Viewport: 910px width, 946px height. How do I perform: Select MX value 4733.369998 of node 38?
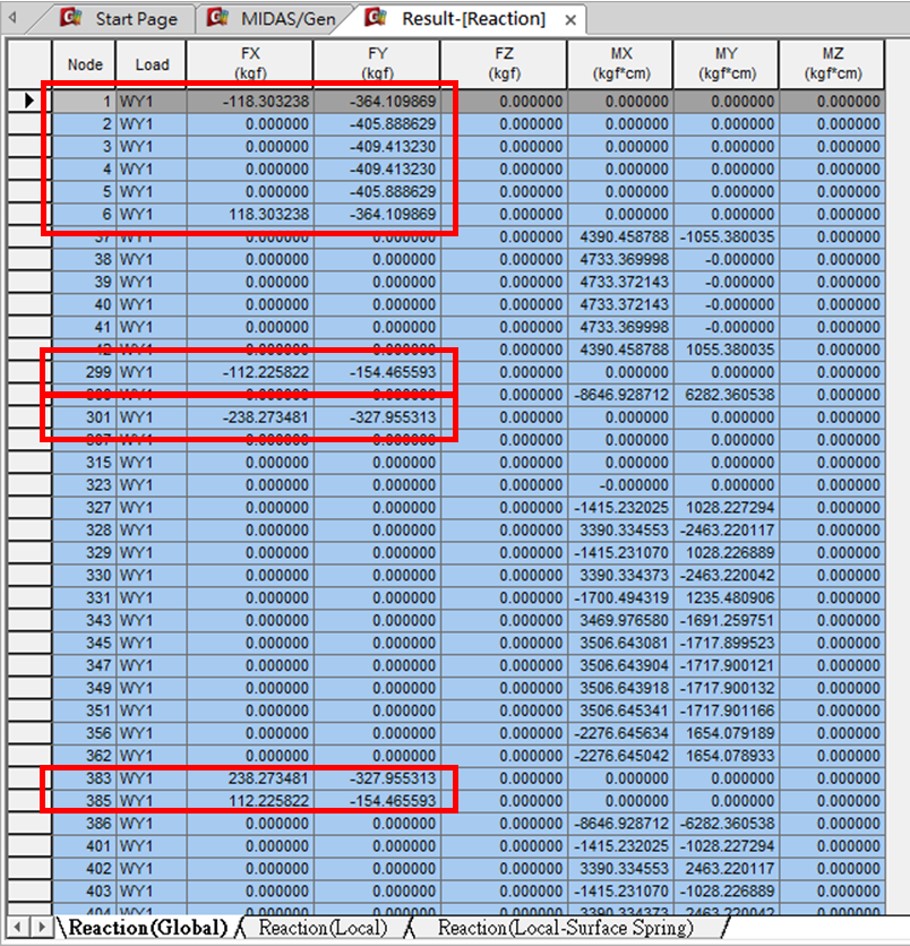click(621, 259)
